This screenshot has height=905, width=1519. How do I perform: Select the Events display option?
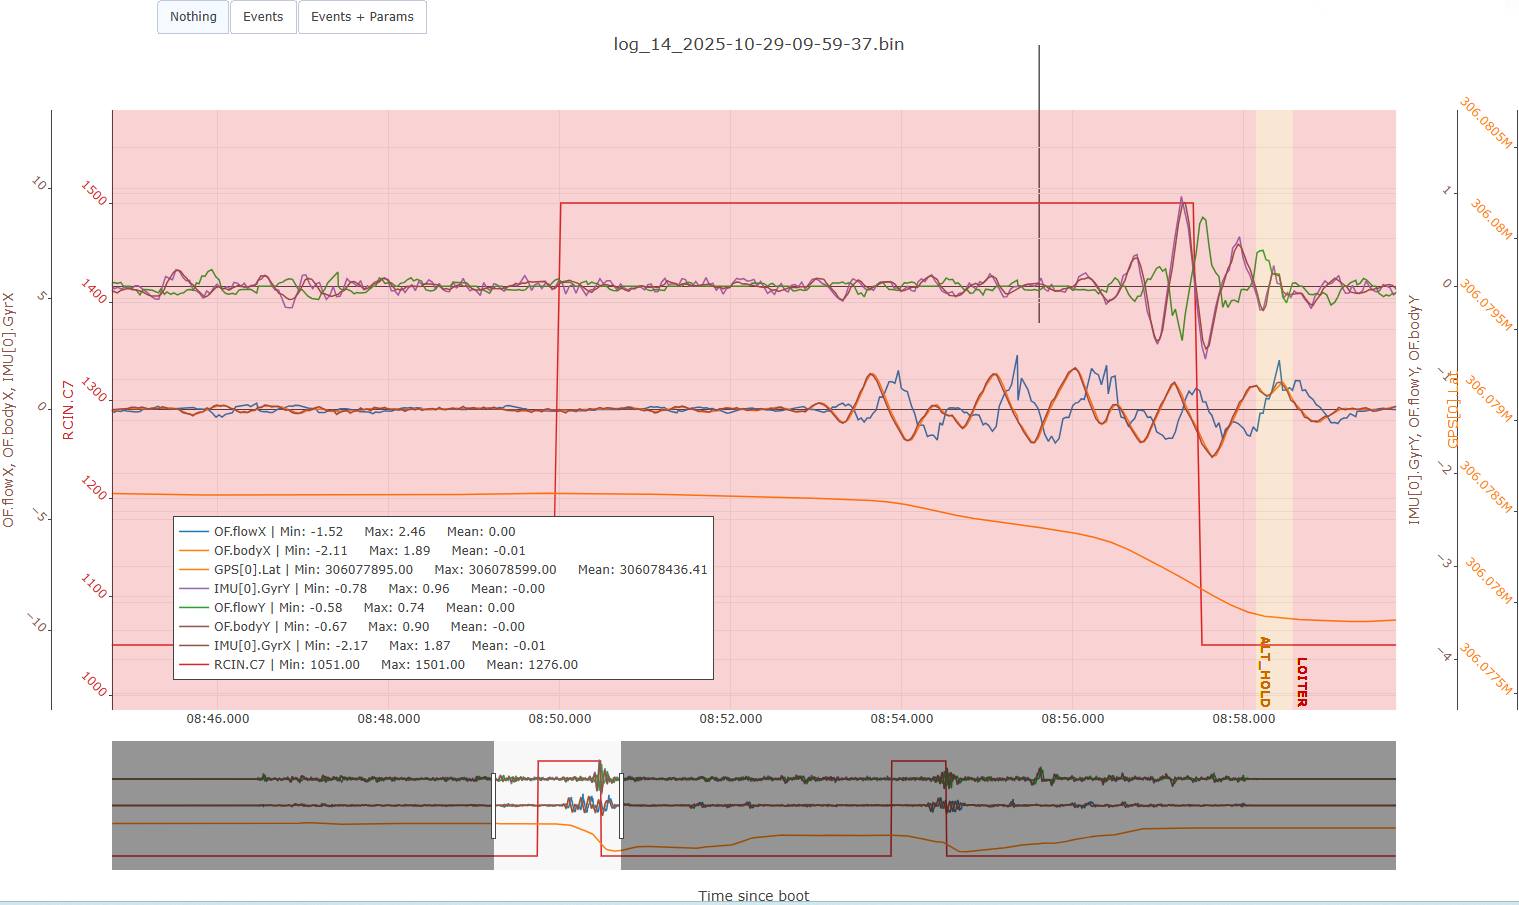263,17
